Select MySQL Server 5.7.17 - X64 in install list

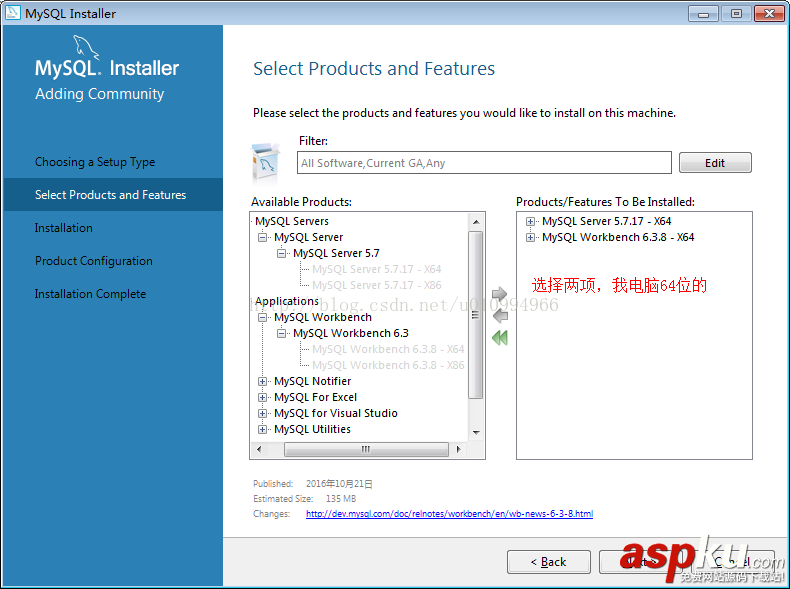[607, 221]
